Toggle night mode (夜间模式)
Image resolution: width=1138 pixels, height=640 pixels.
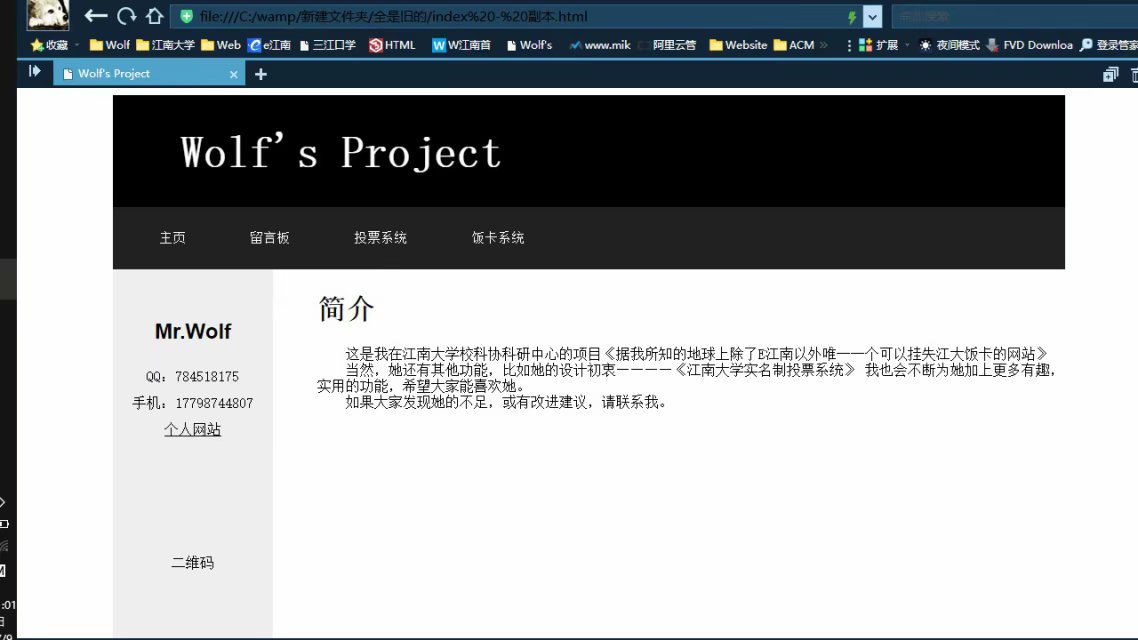point(950,45)
